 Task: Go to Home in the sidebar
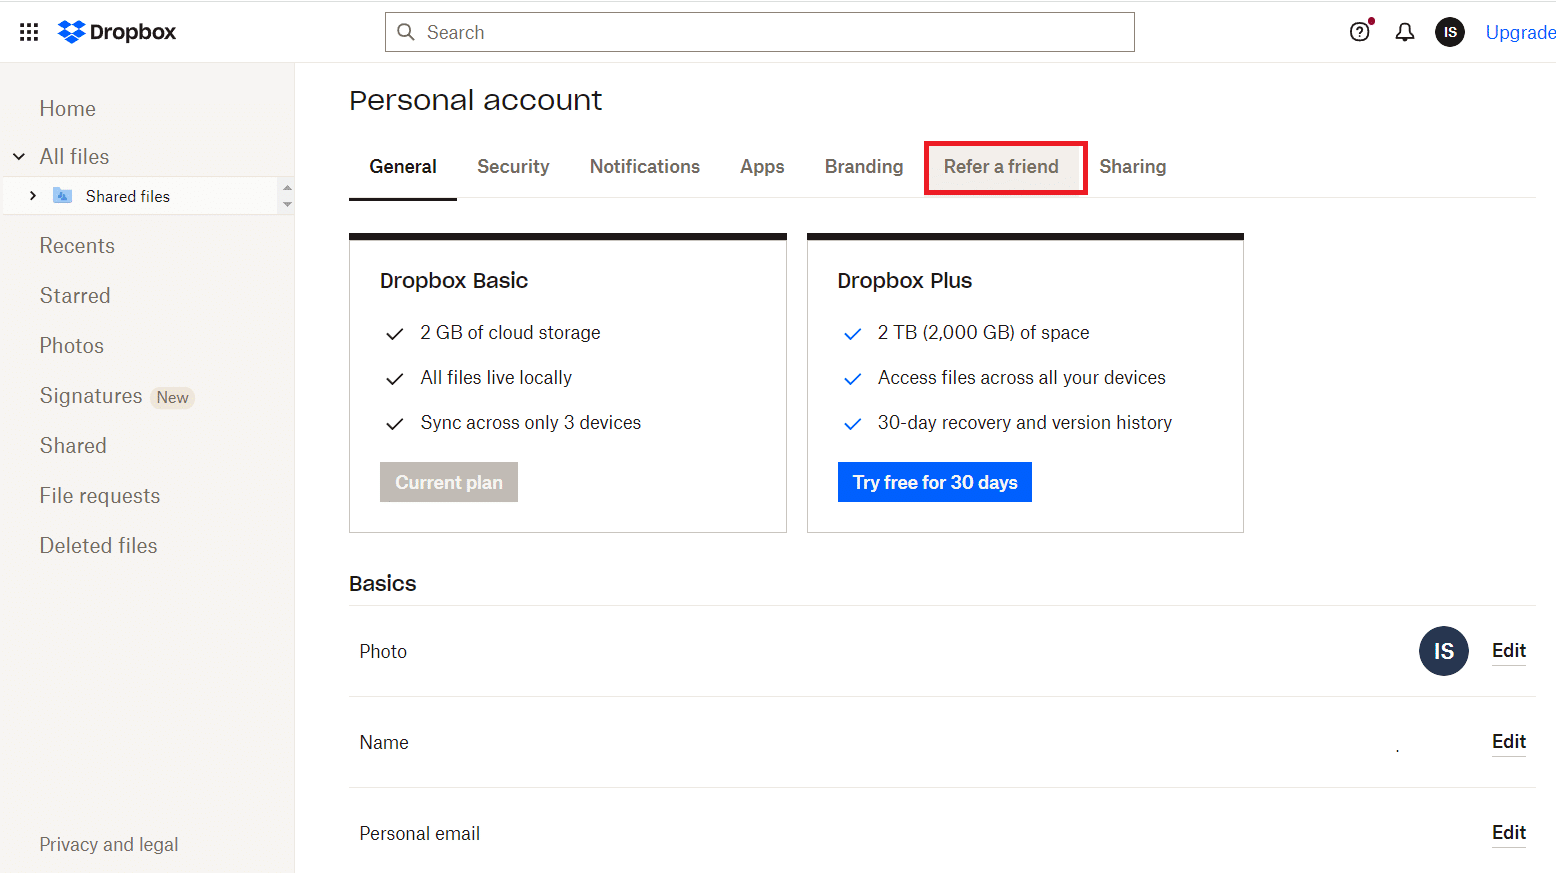coord(68,109)
